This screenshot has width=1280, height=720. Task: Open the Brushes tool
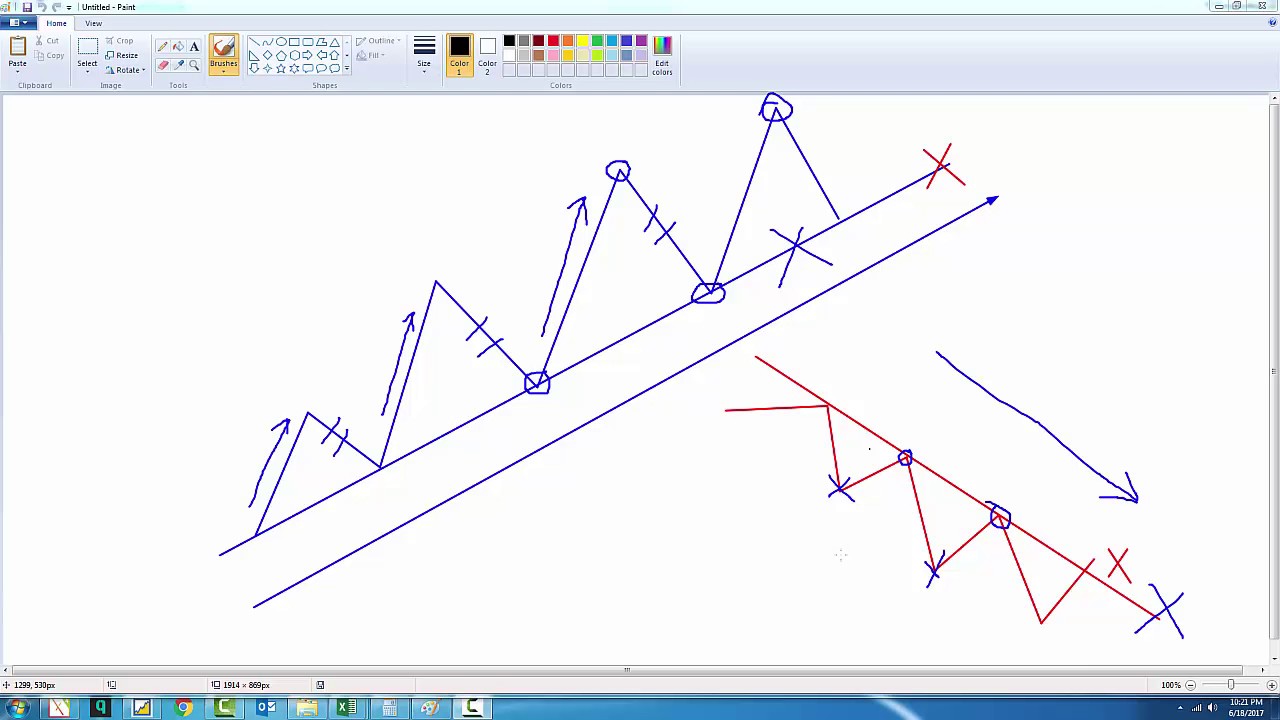click(x=224, y=55)
